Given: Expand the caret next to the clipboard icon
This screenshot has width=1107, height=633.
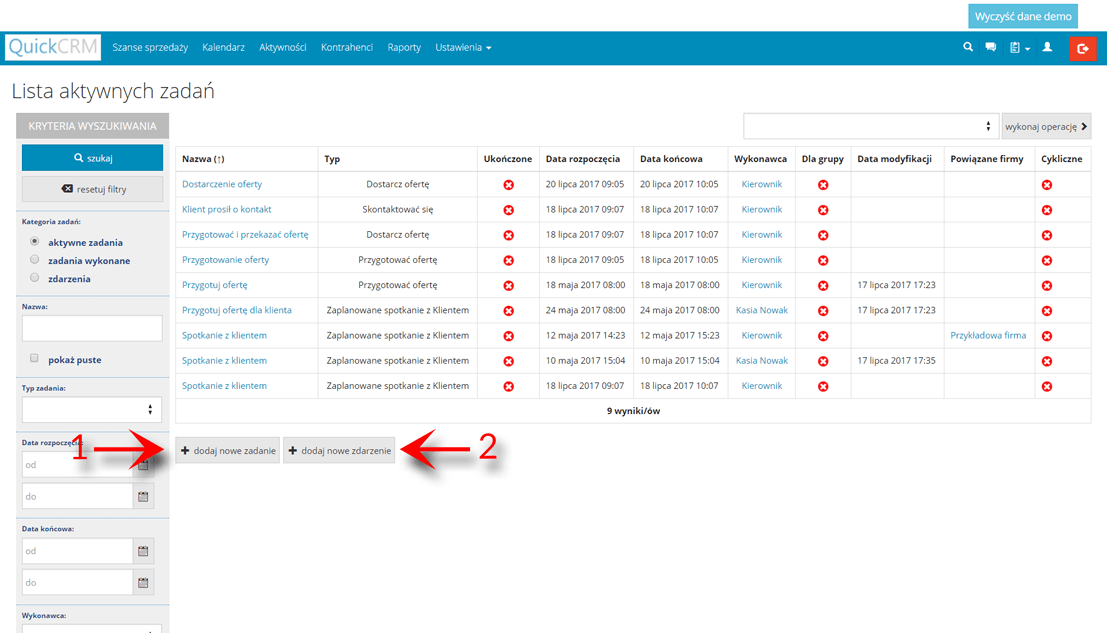Looking at the screenshot, I should (1026, 47).
